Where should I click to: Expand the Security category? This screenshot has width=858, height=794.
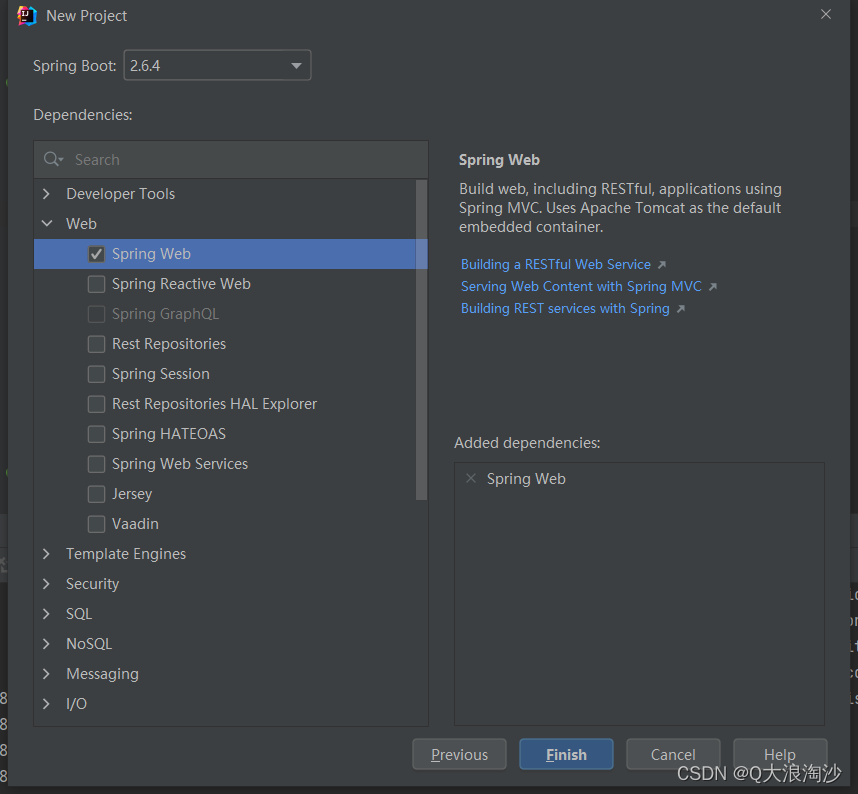(46, 583)
